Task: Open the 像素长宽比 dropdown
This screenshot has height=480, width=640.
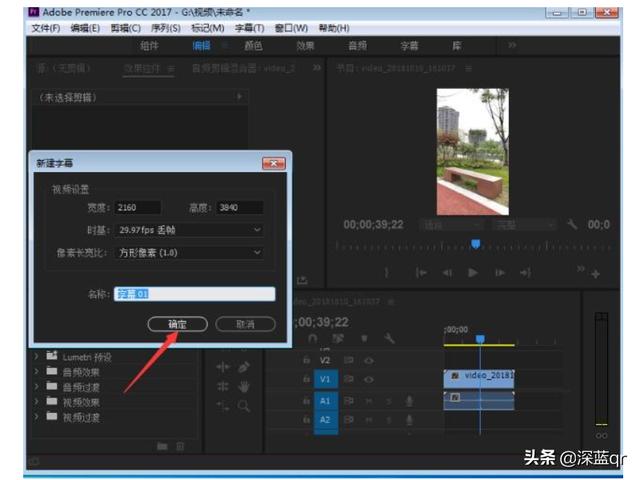Action: click(x=189, y=254)
